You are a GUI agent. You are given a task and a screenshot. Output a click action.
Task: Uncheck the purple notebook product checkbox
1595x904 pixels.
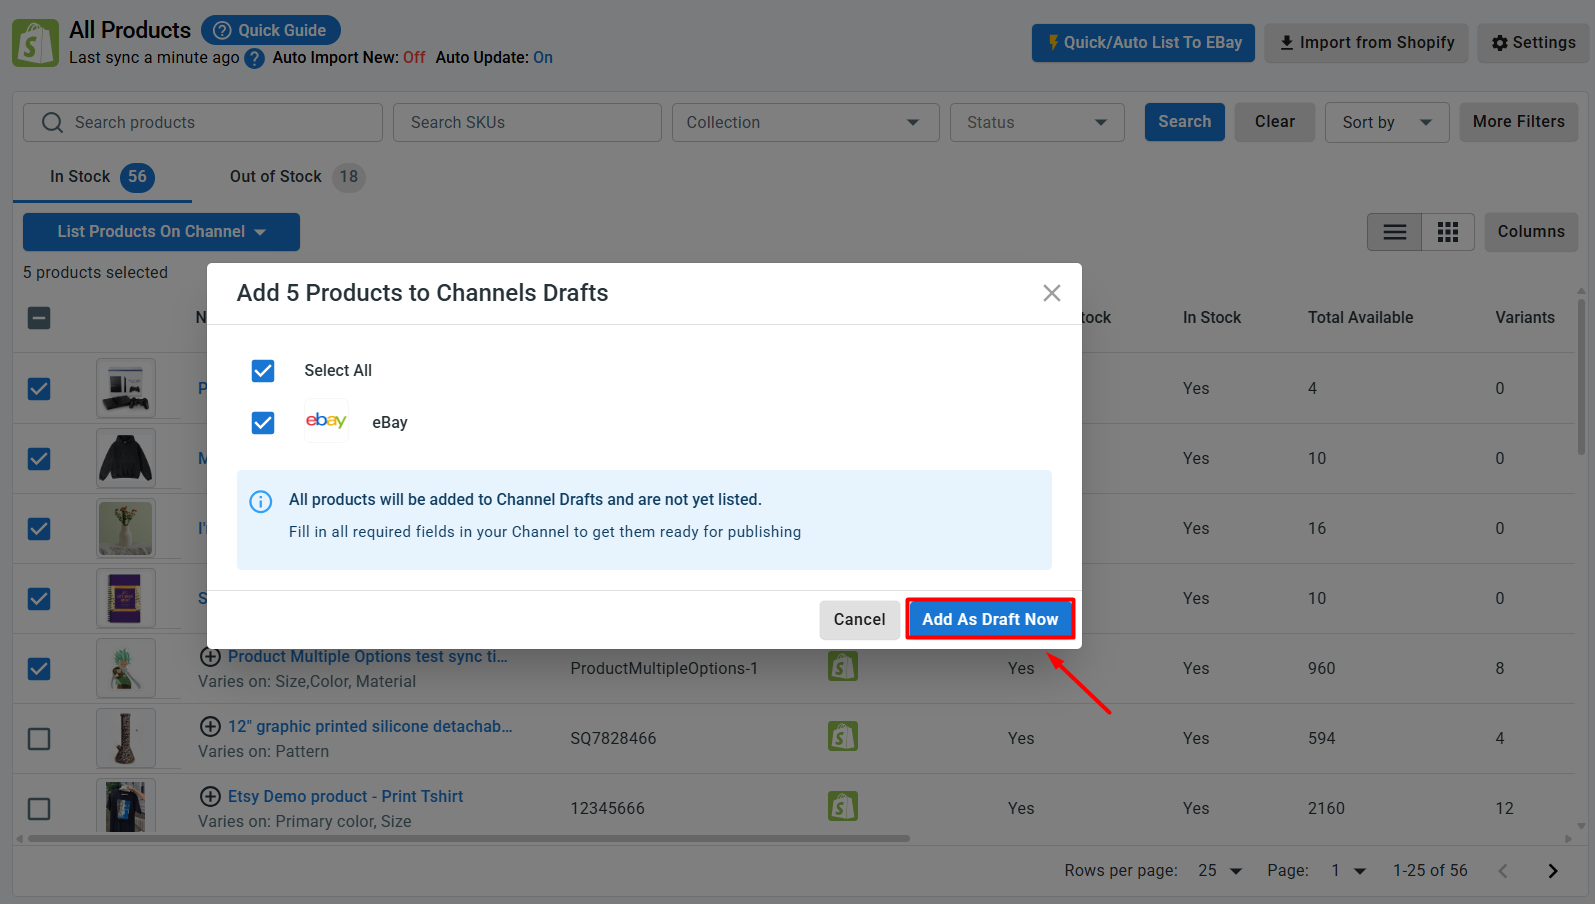pos(39,598)
